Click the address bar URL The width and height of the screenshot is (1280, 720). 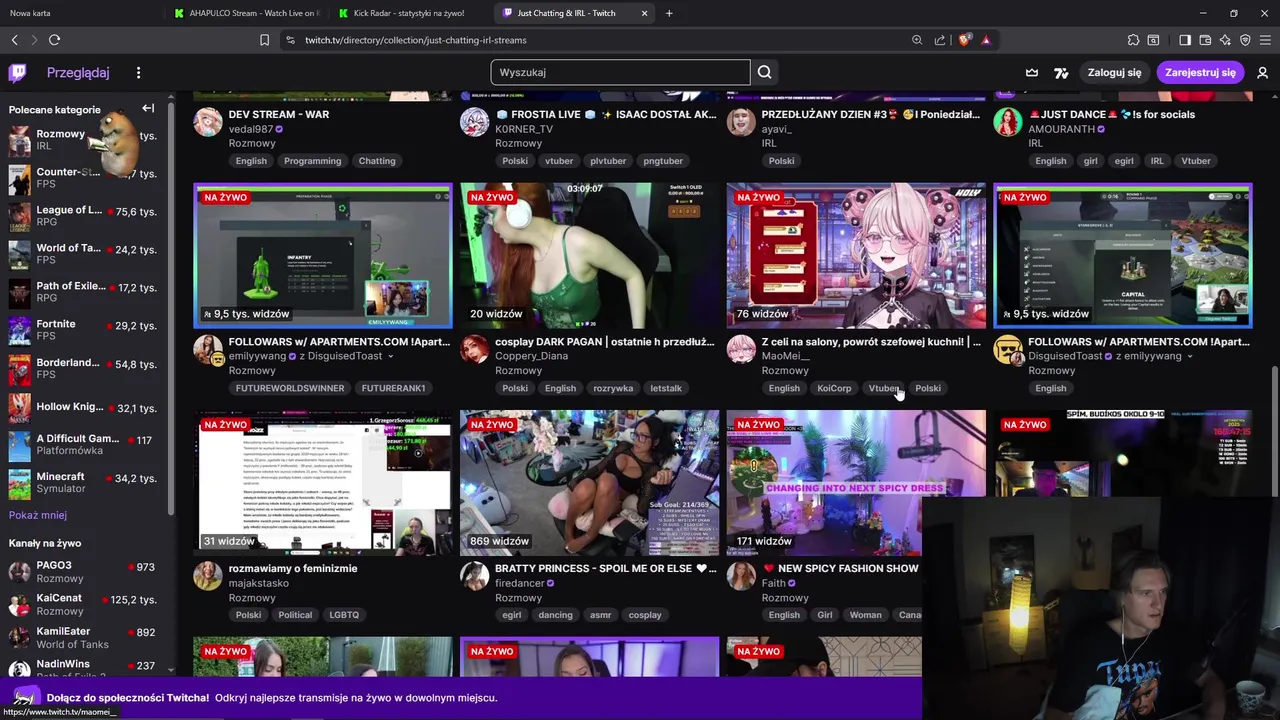coord(416,40)
